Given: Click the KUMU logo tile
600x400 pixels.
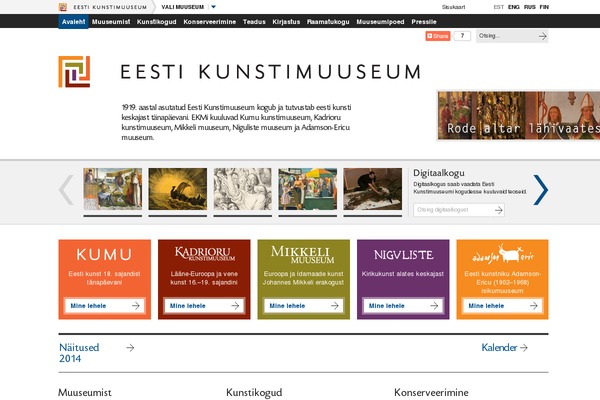Looking at the screenshot, I should click(x=104, y=255).
